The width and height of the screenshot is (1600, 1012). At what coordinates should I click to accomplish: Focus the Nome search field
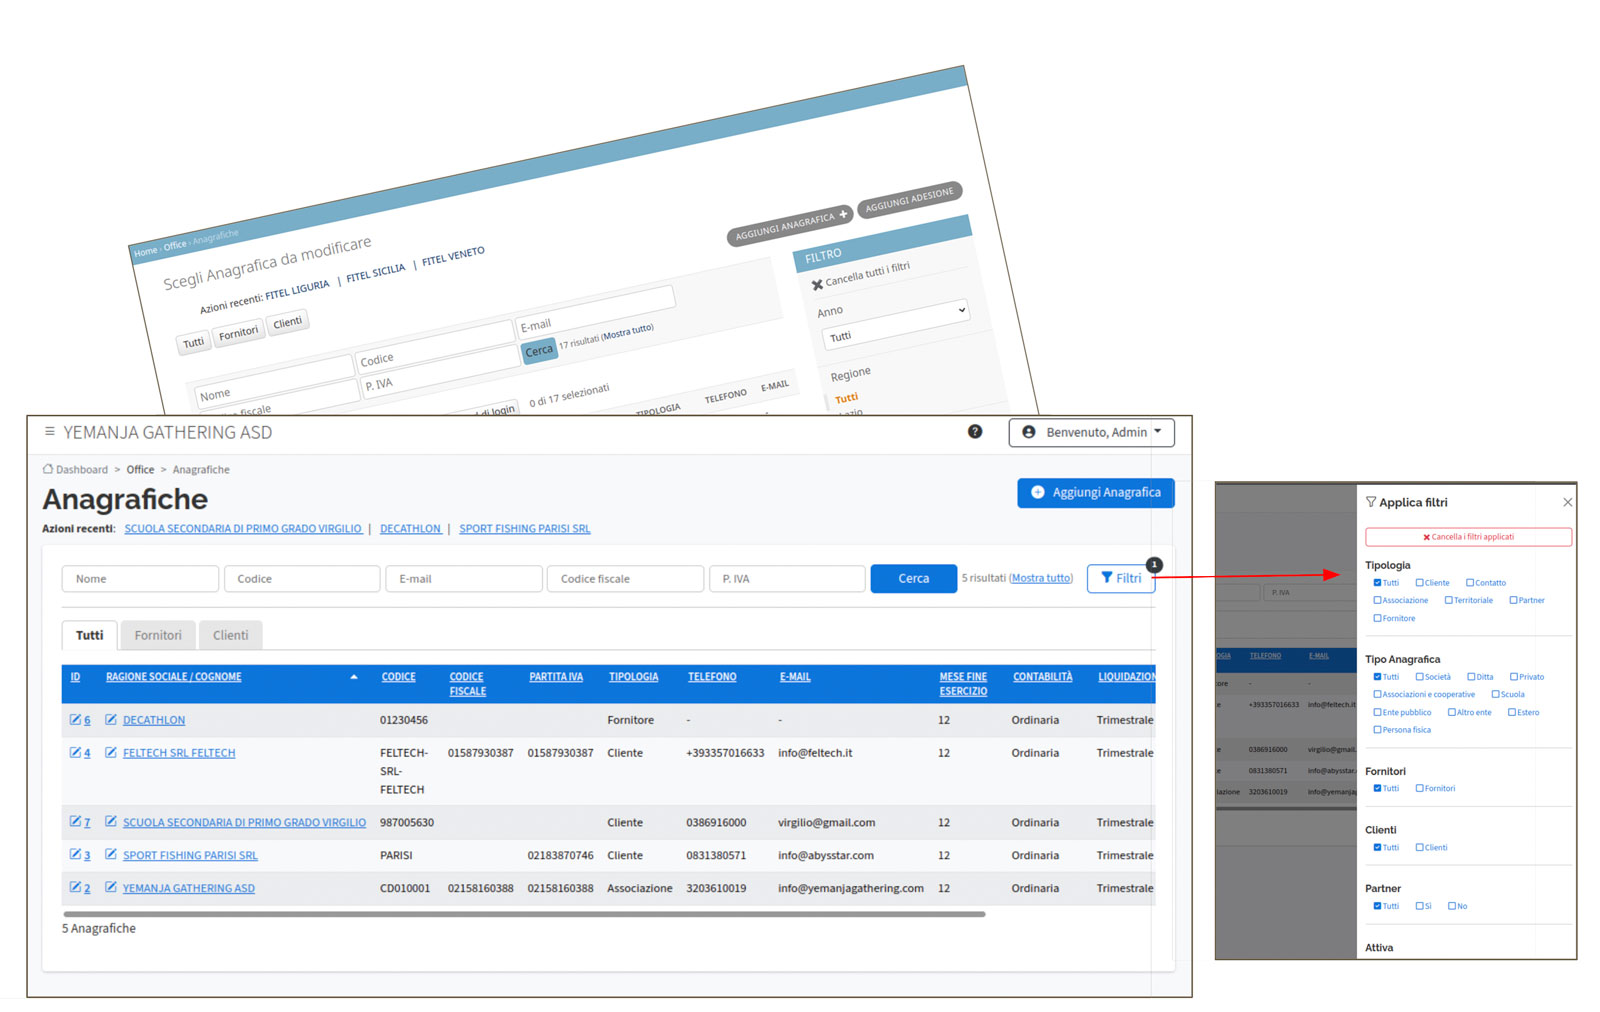click(140, 579)
